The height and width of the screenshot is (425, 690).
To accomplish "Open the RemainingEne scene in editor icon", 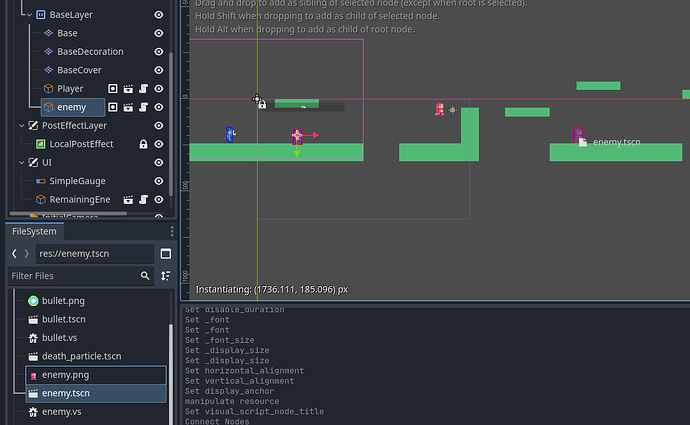I will point(127,199).
